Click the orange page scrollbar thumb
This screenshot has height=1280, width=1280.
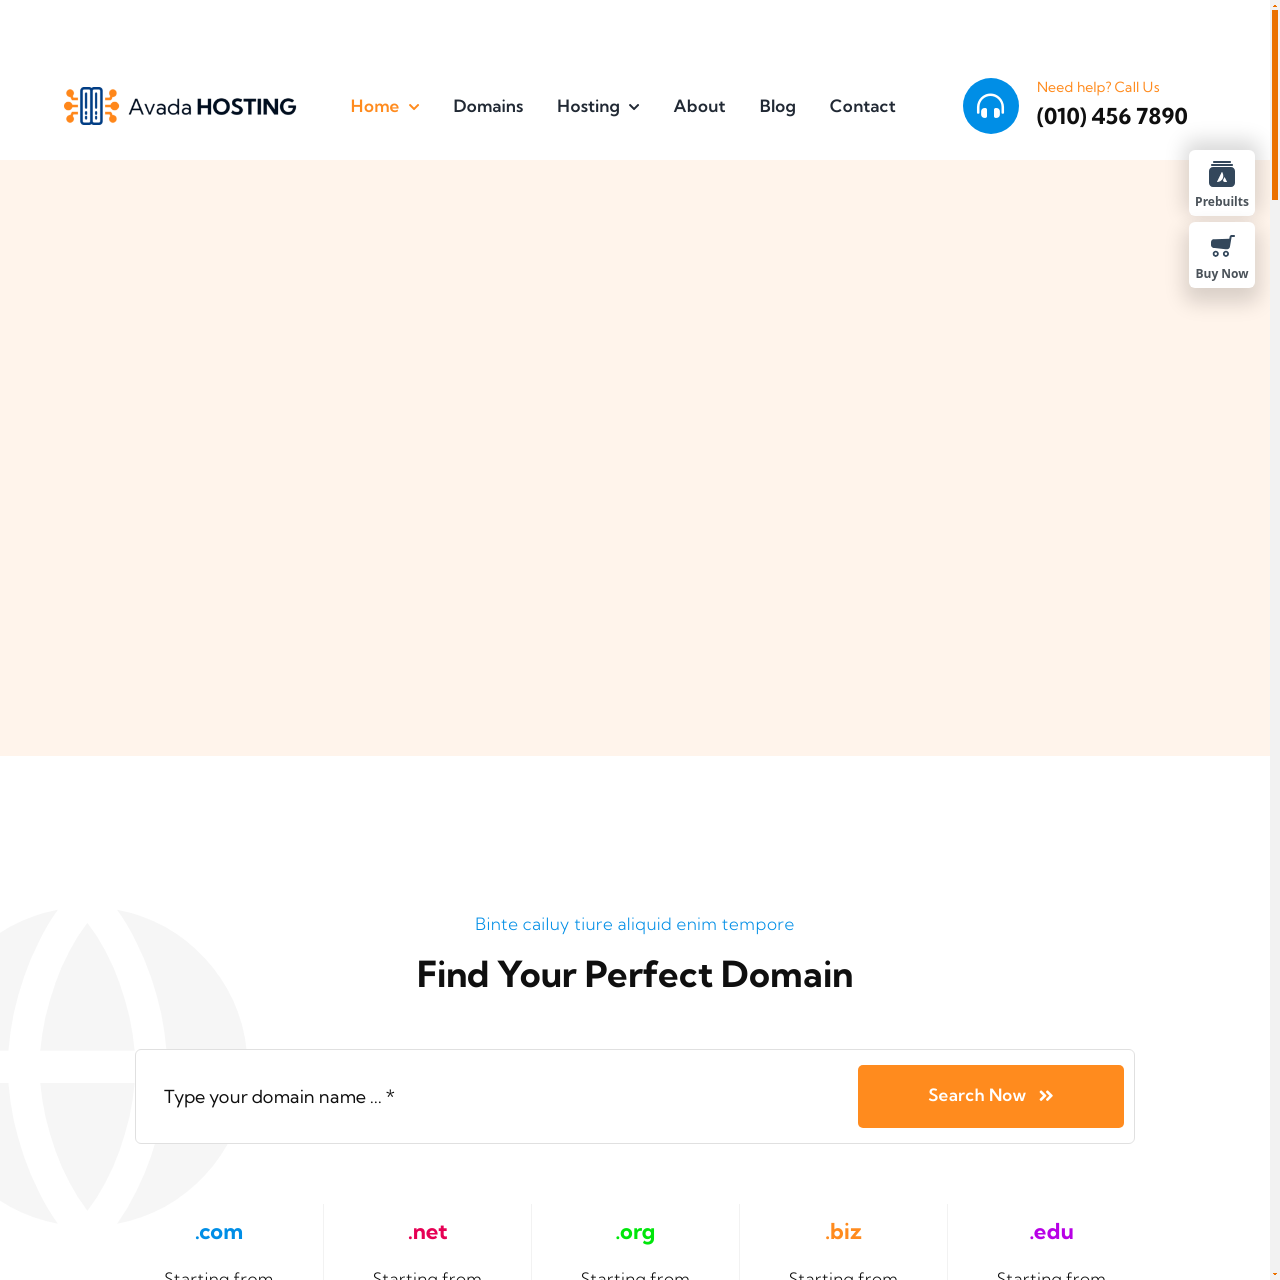click(1275, 100)
